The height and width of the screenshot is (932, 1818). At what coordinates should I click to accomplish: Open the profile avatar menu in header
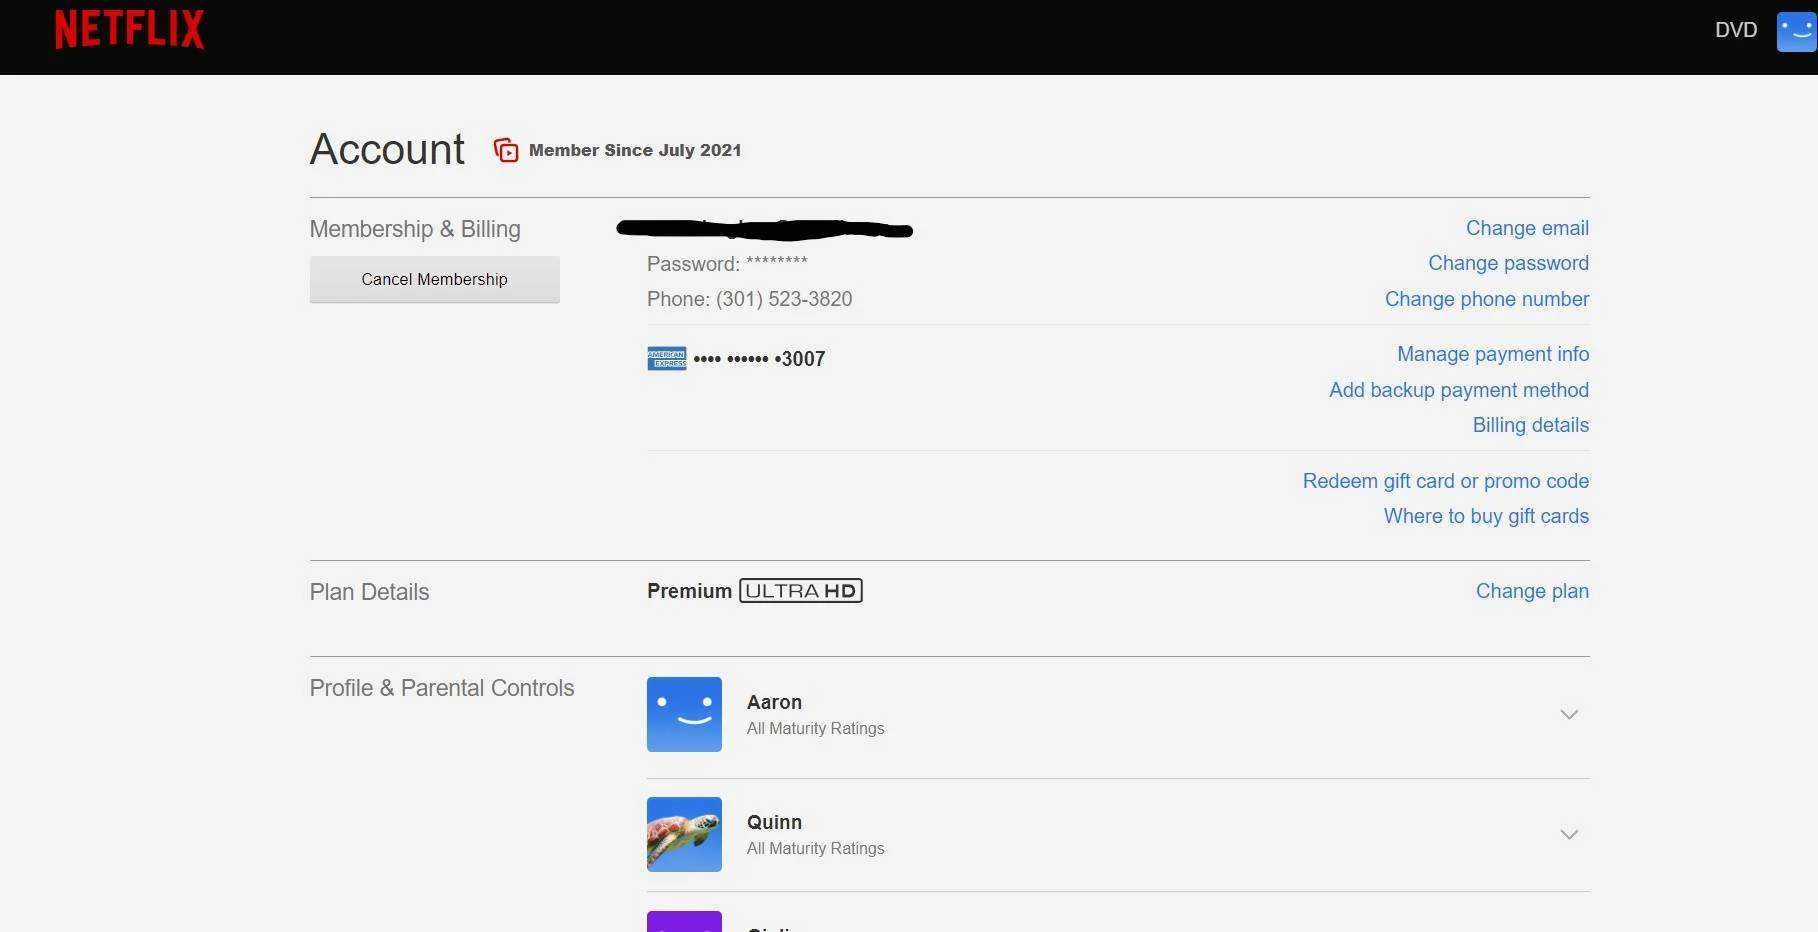click(x=1796, y=31)
